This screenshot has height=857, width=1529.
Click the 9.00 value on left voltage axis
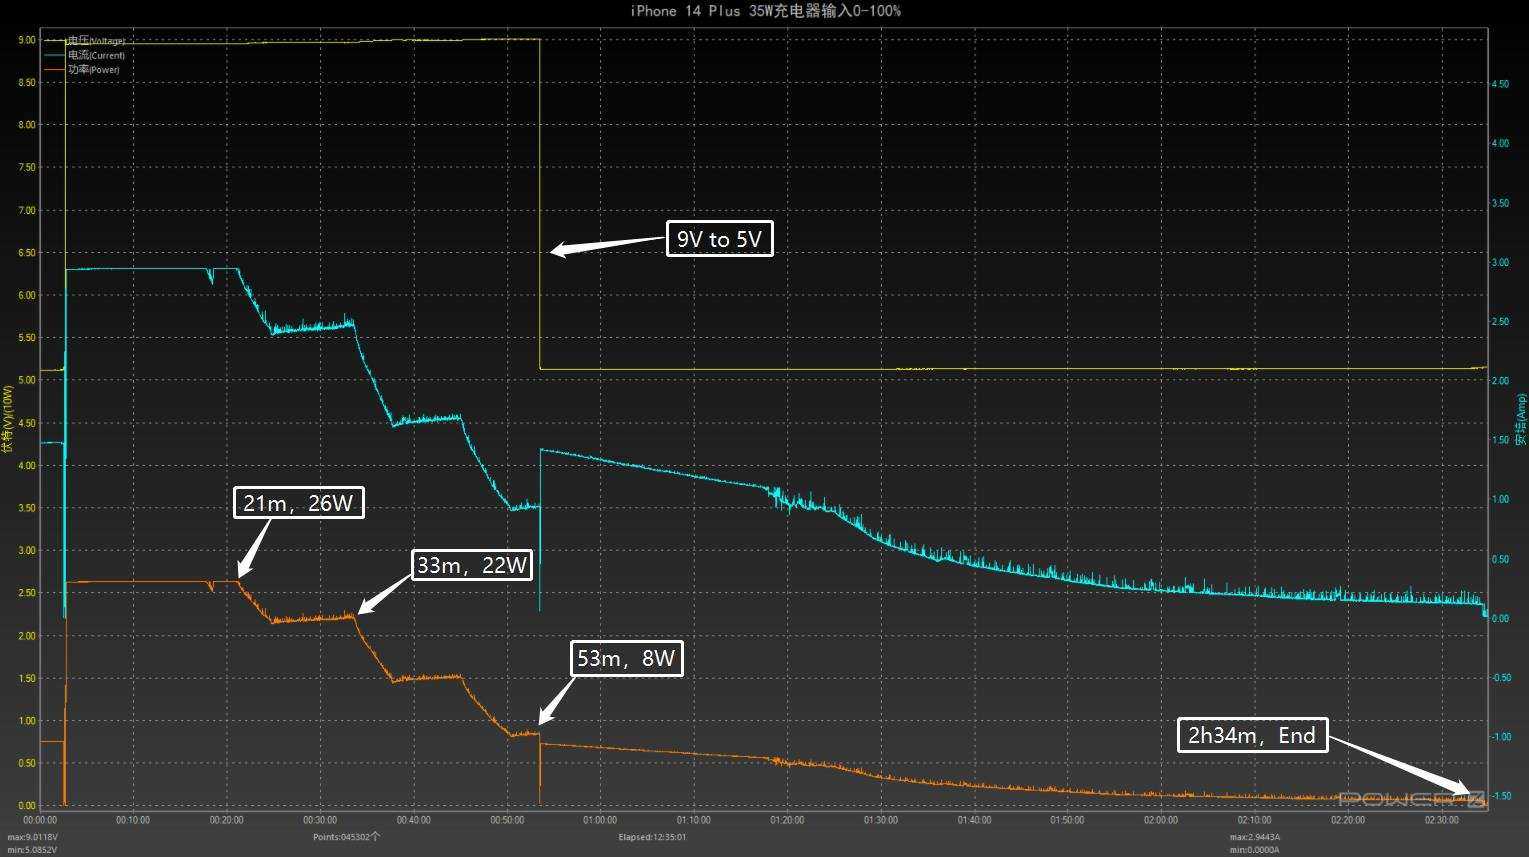(x=26, y=40)
